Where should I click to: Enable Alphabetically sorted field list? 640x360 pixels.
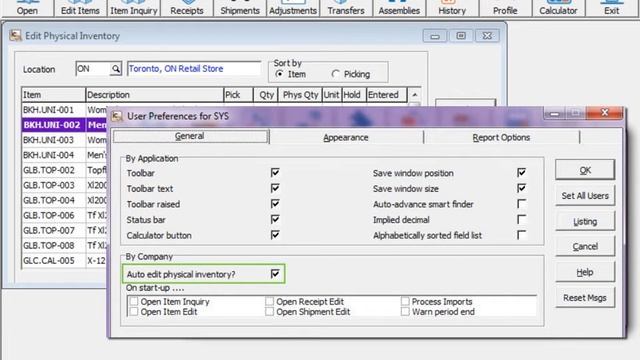tap(522, 235)
